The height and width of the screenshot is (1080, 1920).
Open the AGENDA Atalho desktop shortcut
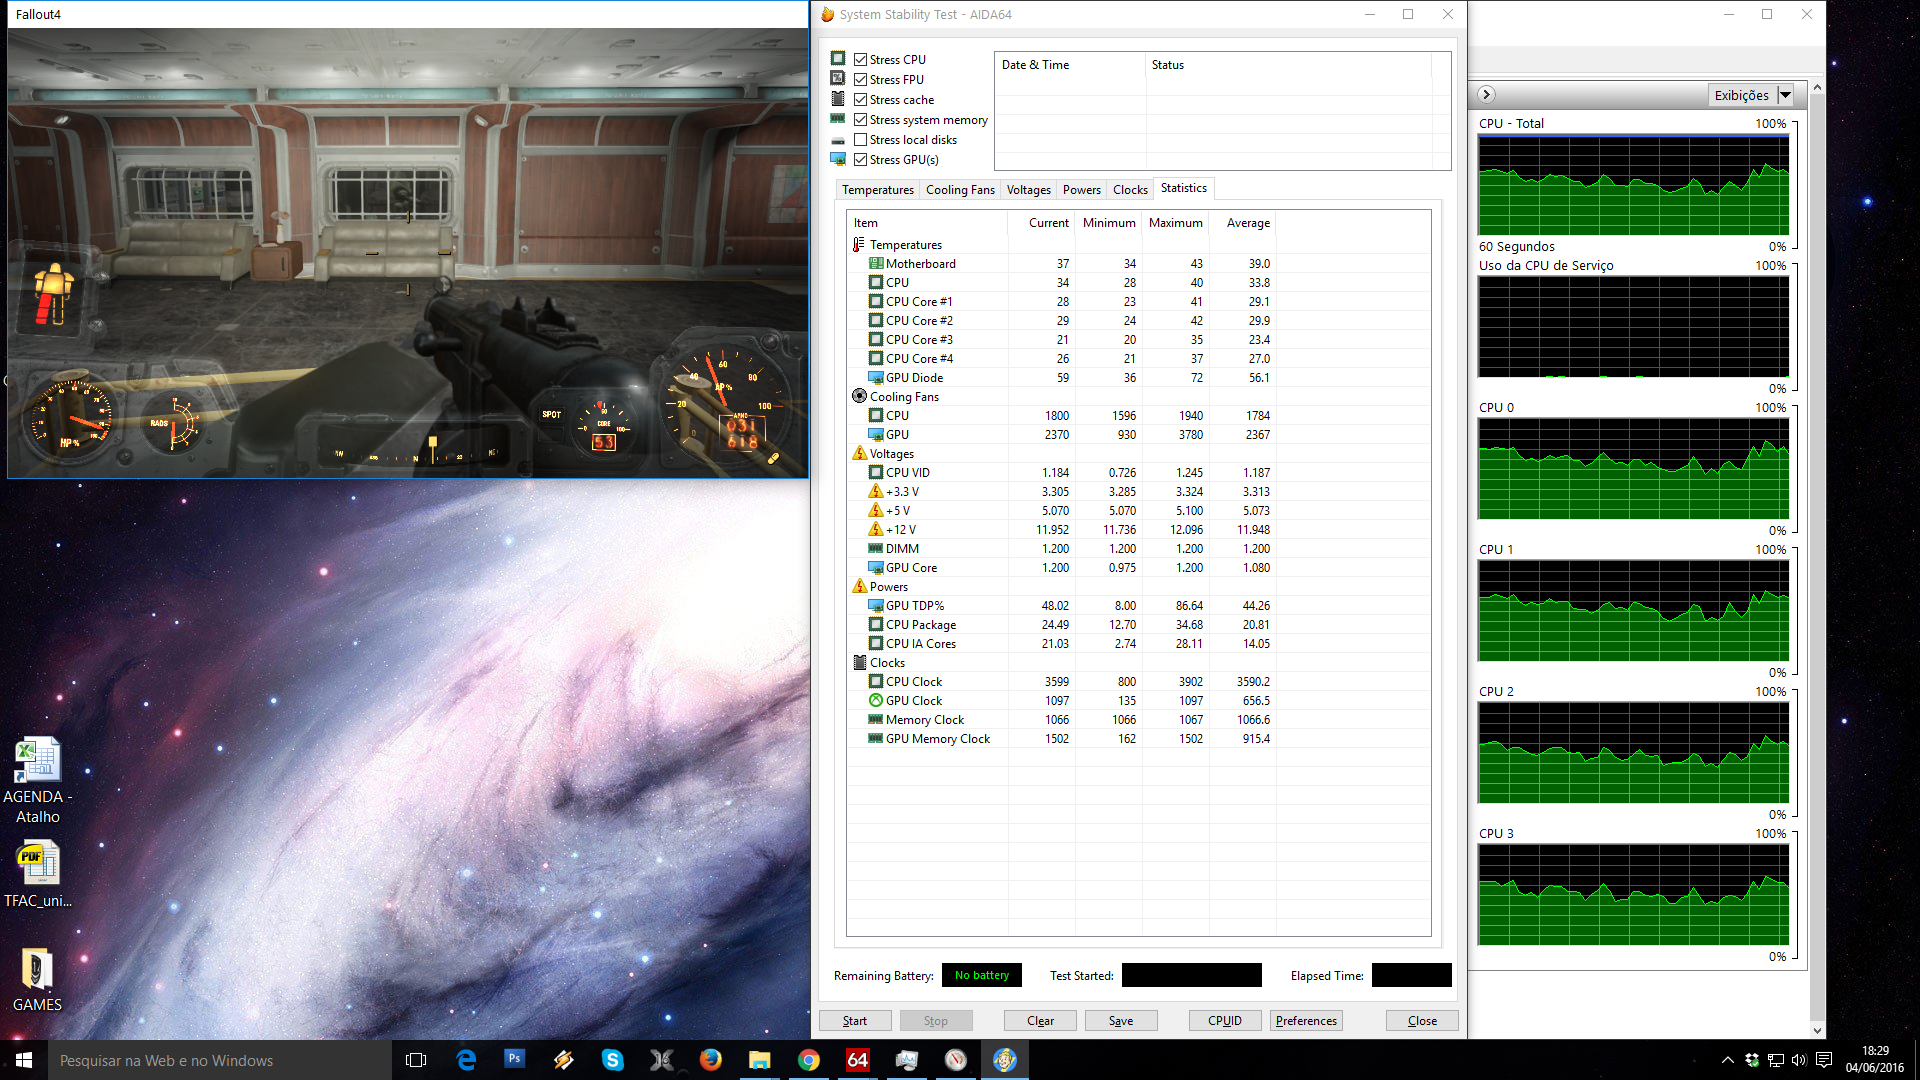[x=37, y=780]
